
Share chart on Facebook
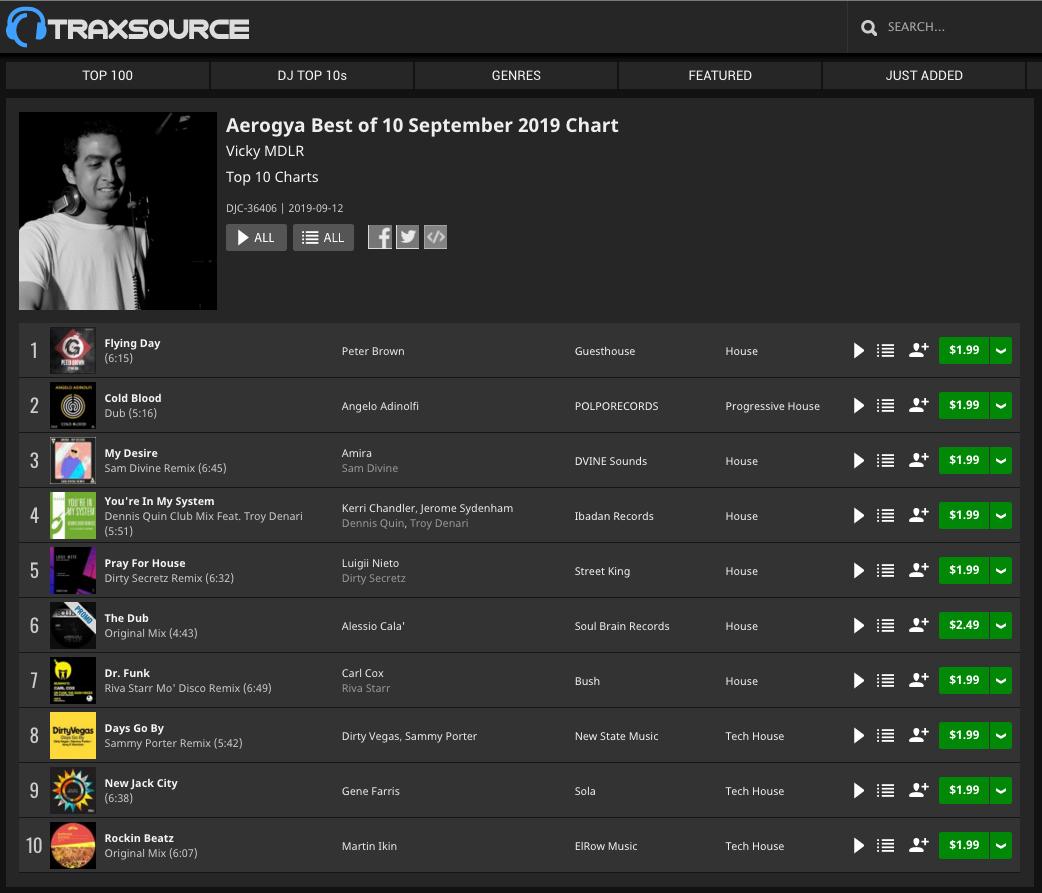point(380,237)
